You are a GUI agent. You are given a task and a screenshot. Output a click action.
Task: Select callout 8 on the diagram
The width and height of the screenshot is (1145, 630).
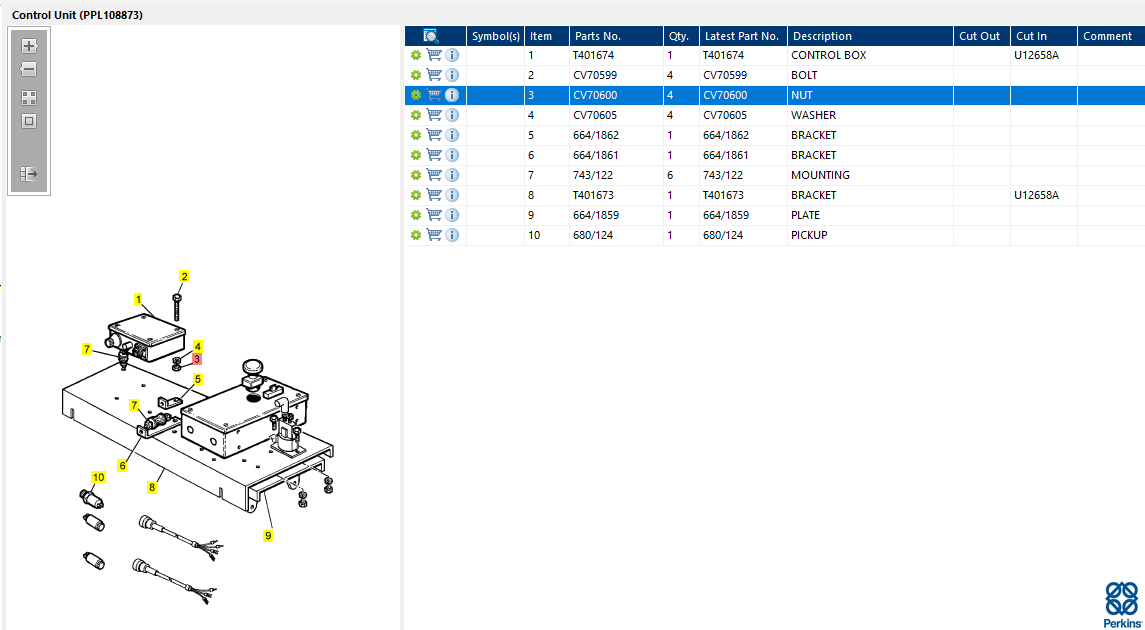coord(153,487)
